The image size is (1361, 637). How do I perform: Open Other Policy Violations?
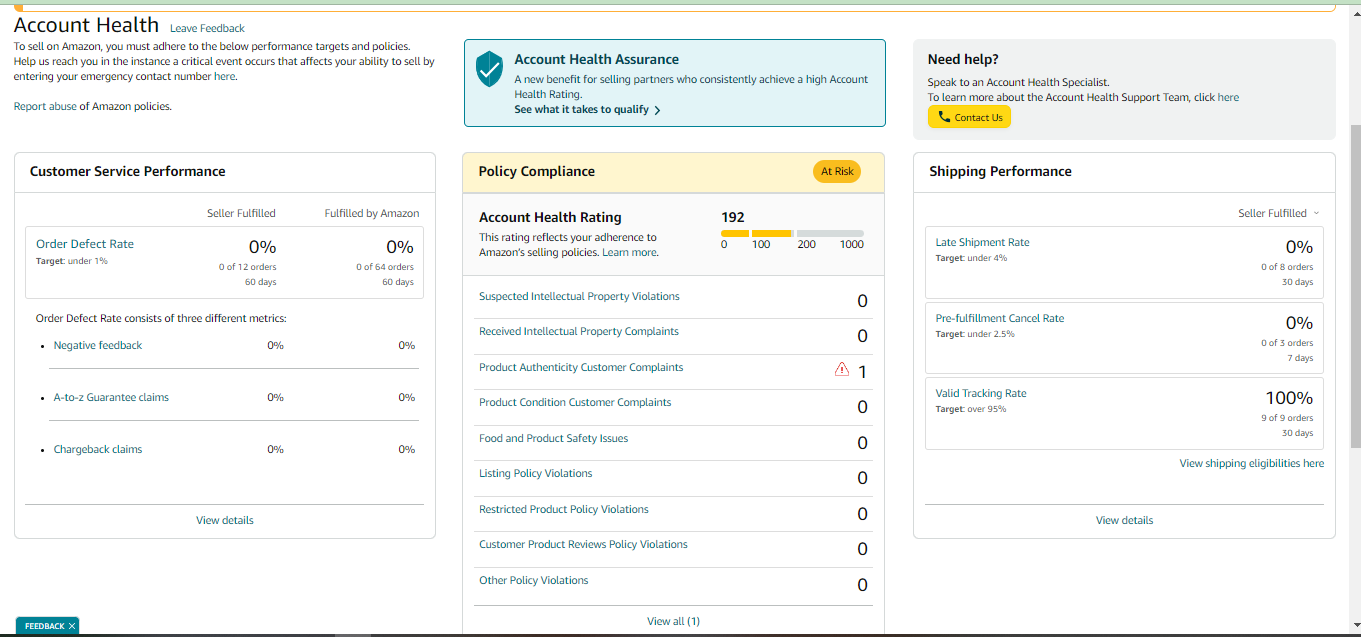(533, 580)
